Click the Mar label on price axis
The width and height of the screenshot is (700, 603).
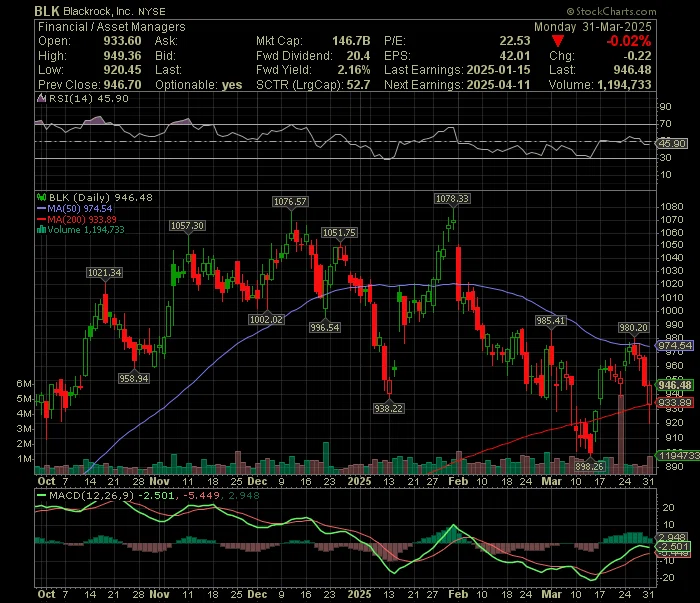551,482
